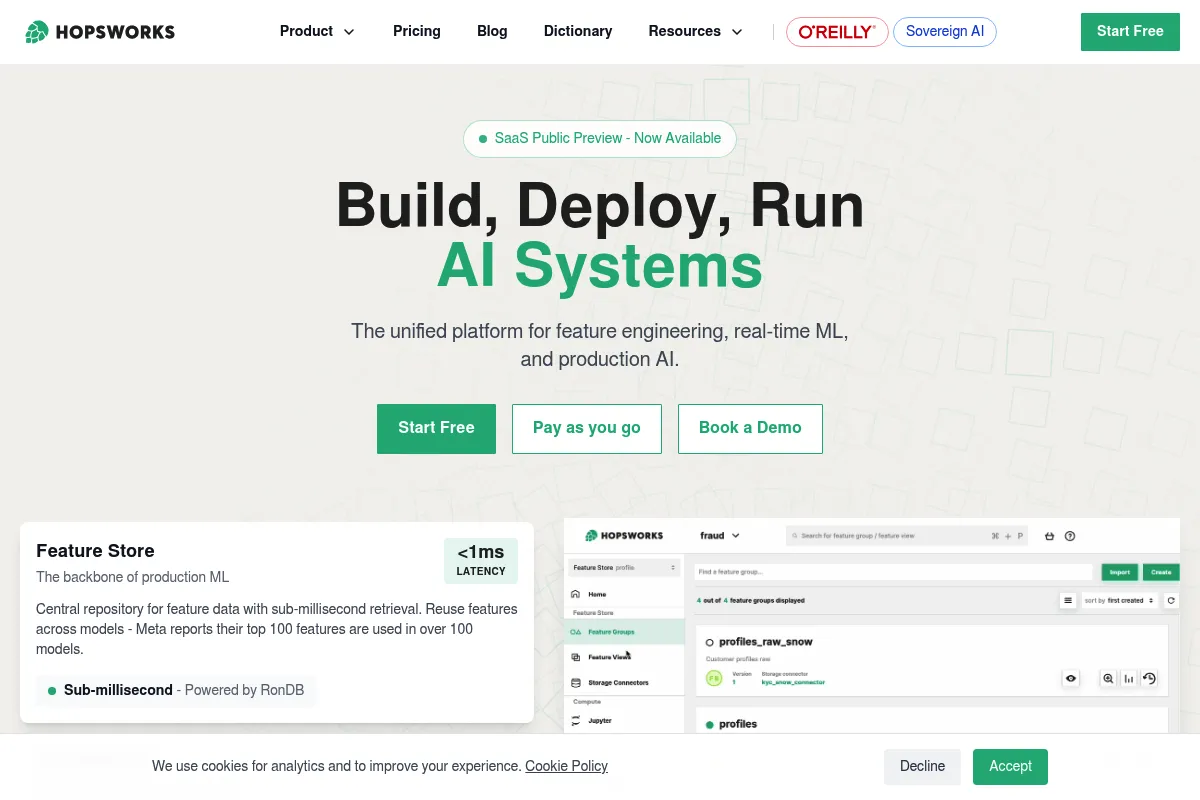This screenshot has height=800, width=1200.
Task: Click the Import button in preview
Action: click(x=1120, y=572)
